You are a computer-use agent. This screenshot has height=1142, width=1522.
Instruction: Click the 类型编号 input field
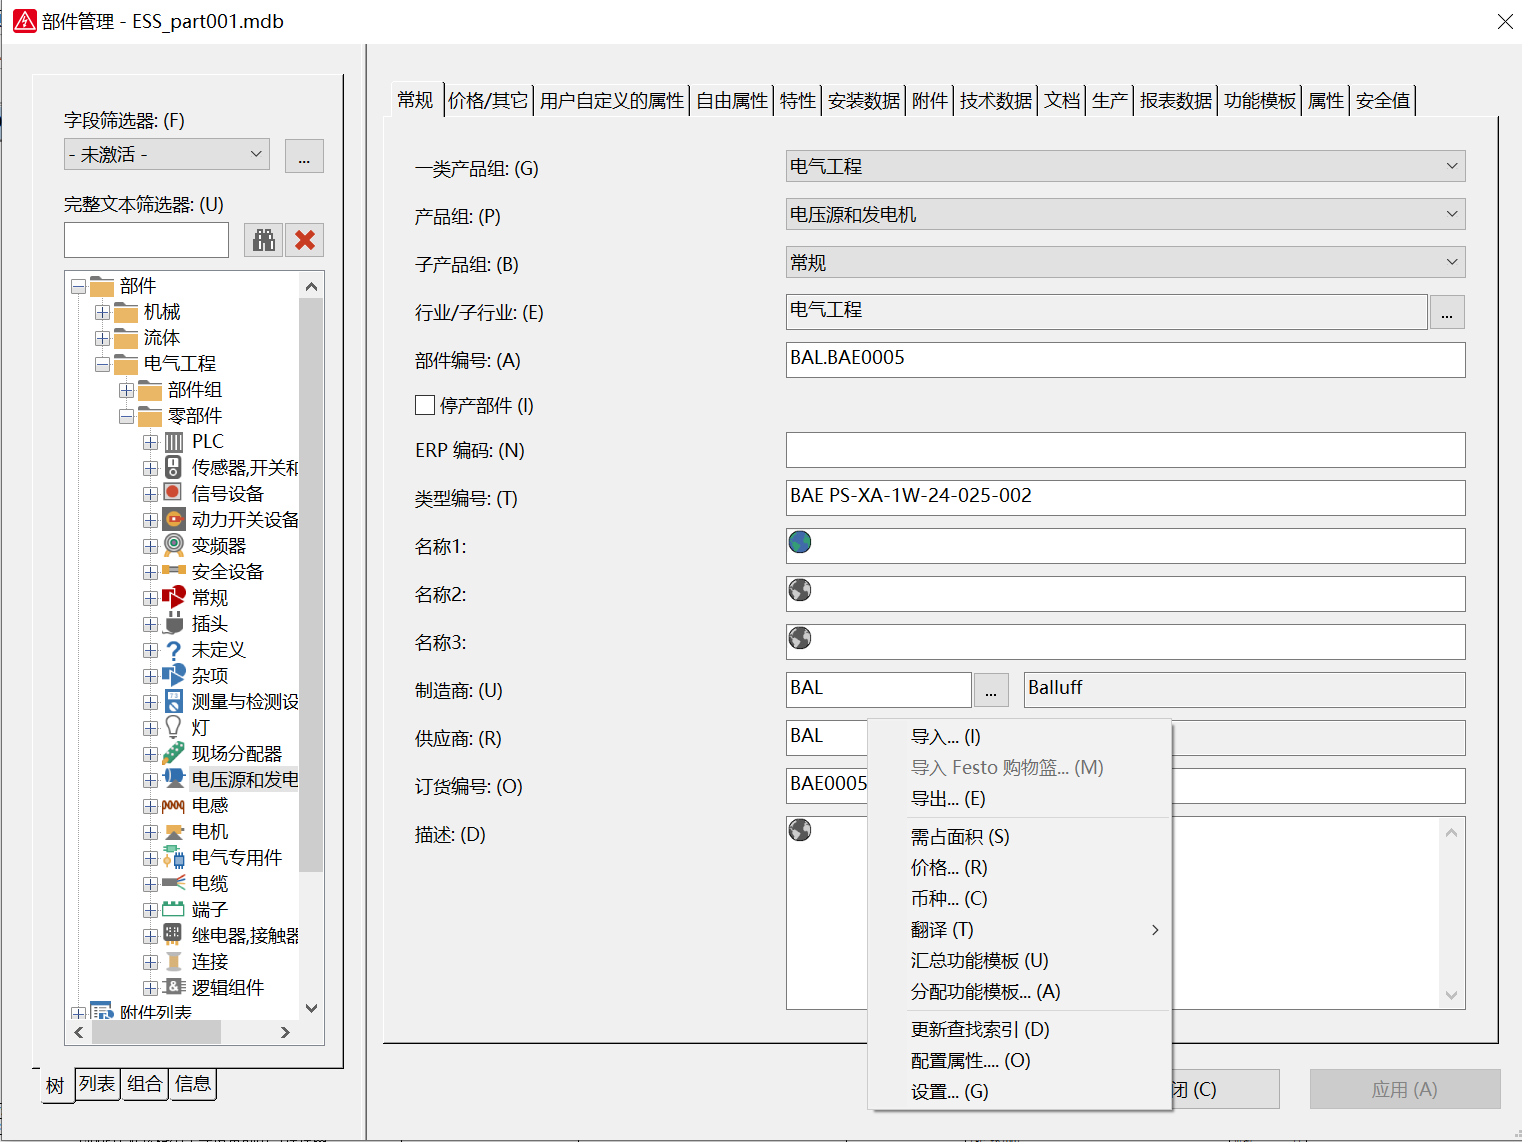click(1125, 498)
